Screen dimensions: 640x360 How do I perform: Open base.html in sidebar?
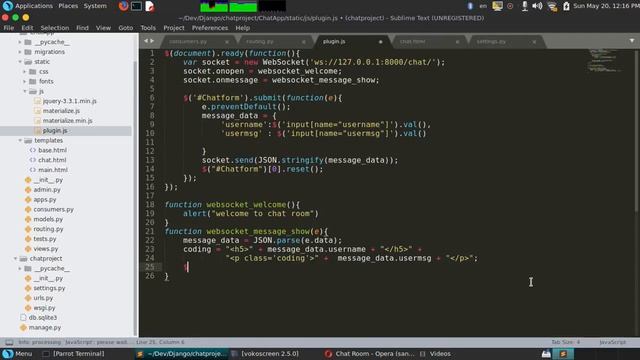52,150
